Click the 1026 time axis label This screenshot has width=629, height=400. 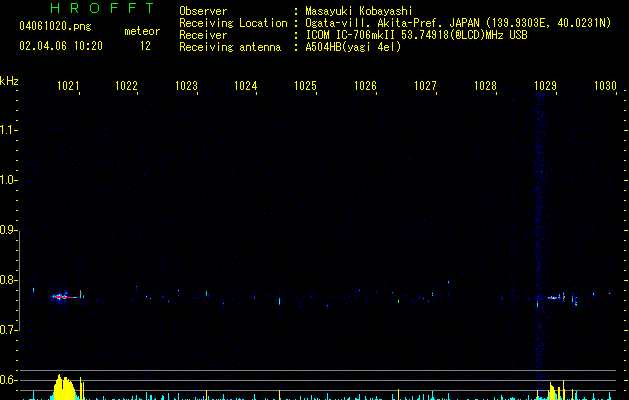[x=365, y=86]
